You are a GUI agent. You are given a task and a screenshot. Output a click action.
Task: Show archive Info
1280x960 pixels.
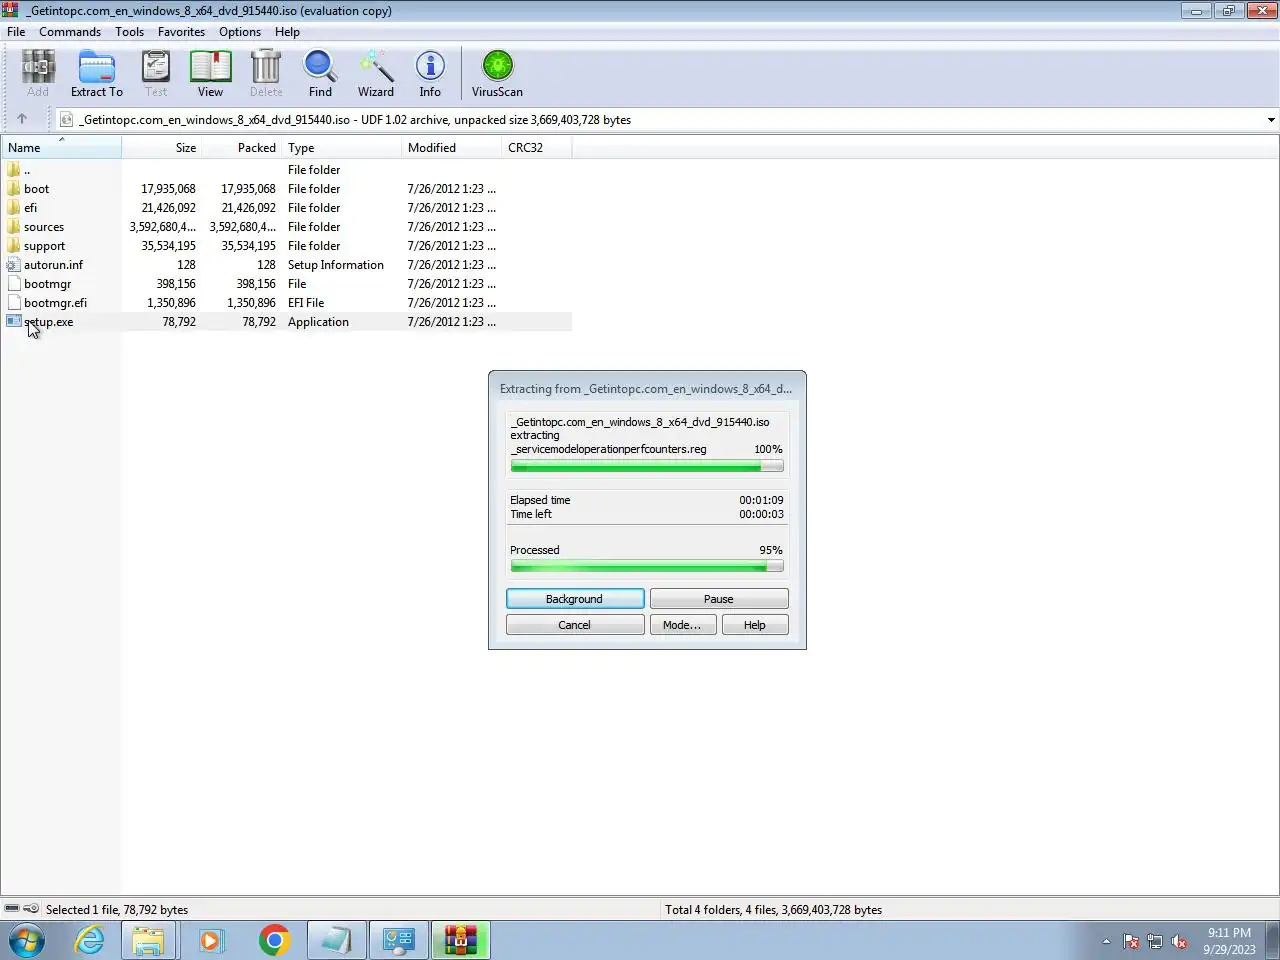click(x=430, y=74)
